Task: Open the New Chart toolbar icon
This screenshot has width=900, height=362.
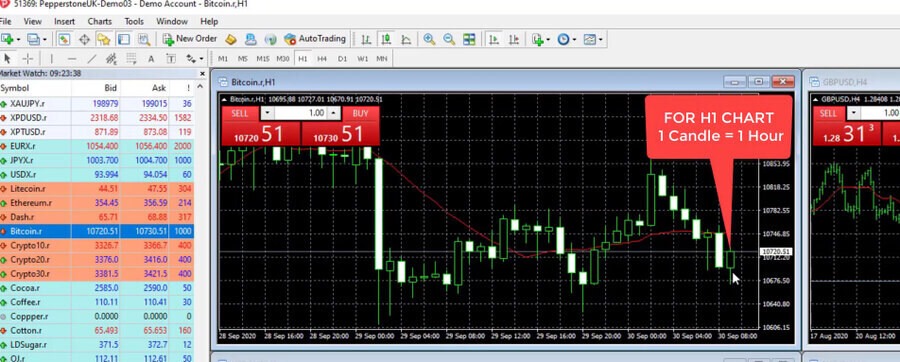Action: pos(7,39)
